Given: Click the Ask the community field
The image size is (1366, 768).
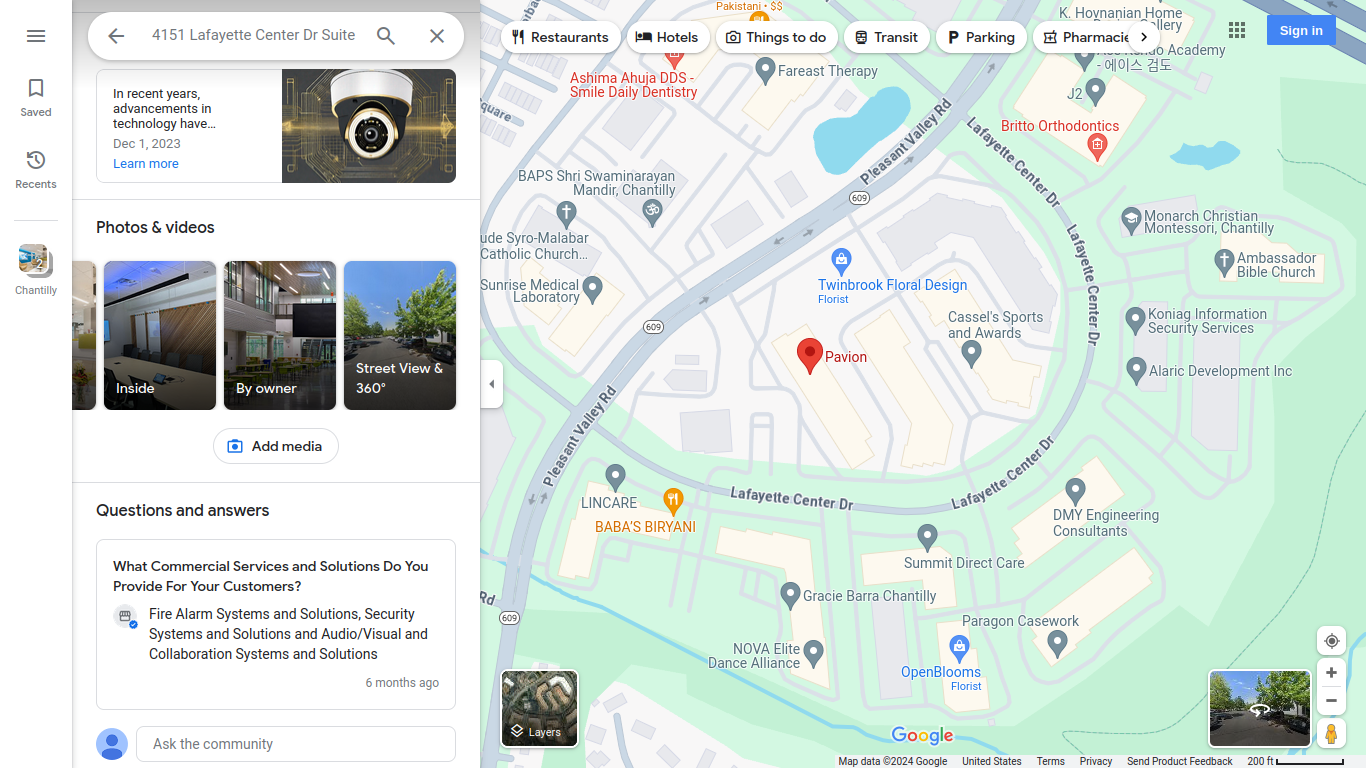Looking at the screenshot, I should (296, 744).
